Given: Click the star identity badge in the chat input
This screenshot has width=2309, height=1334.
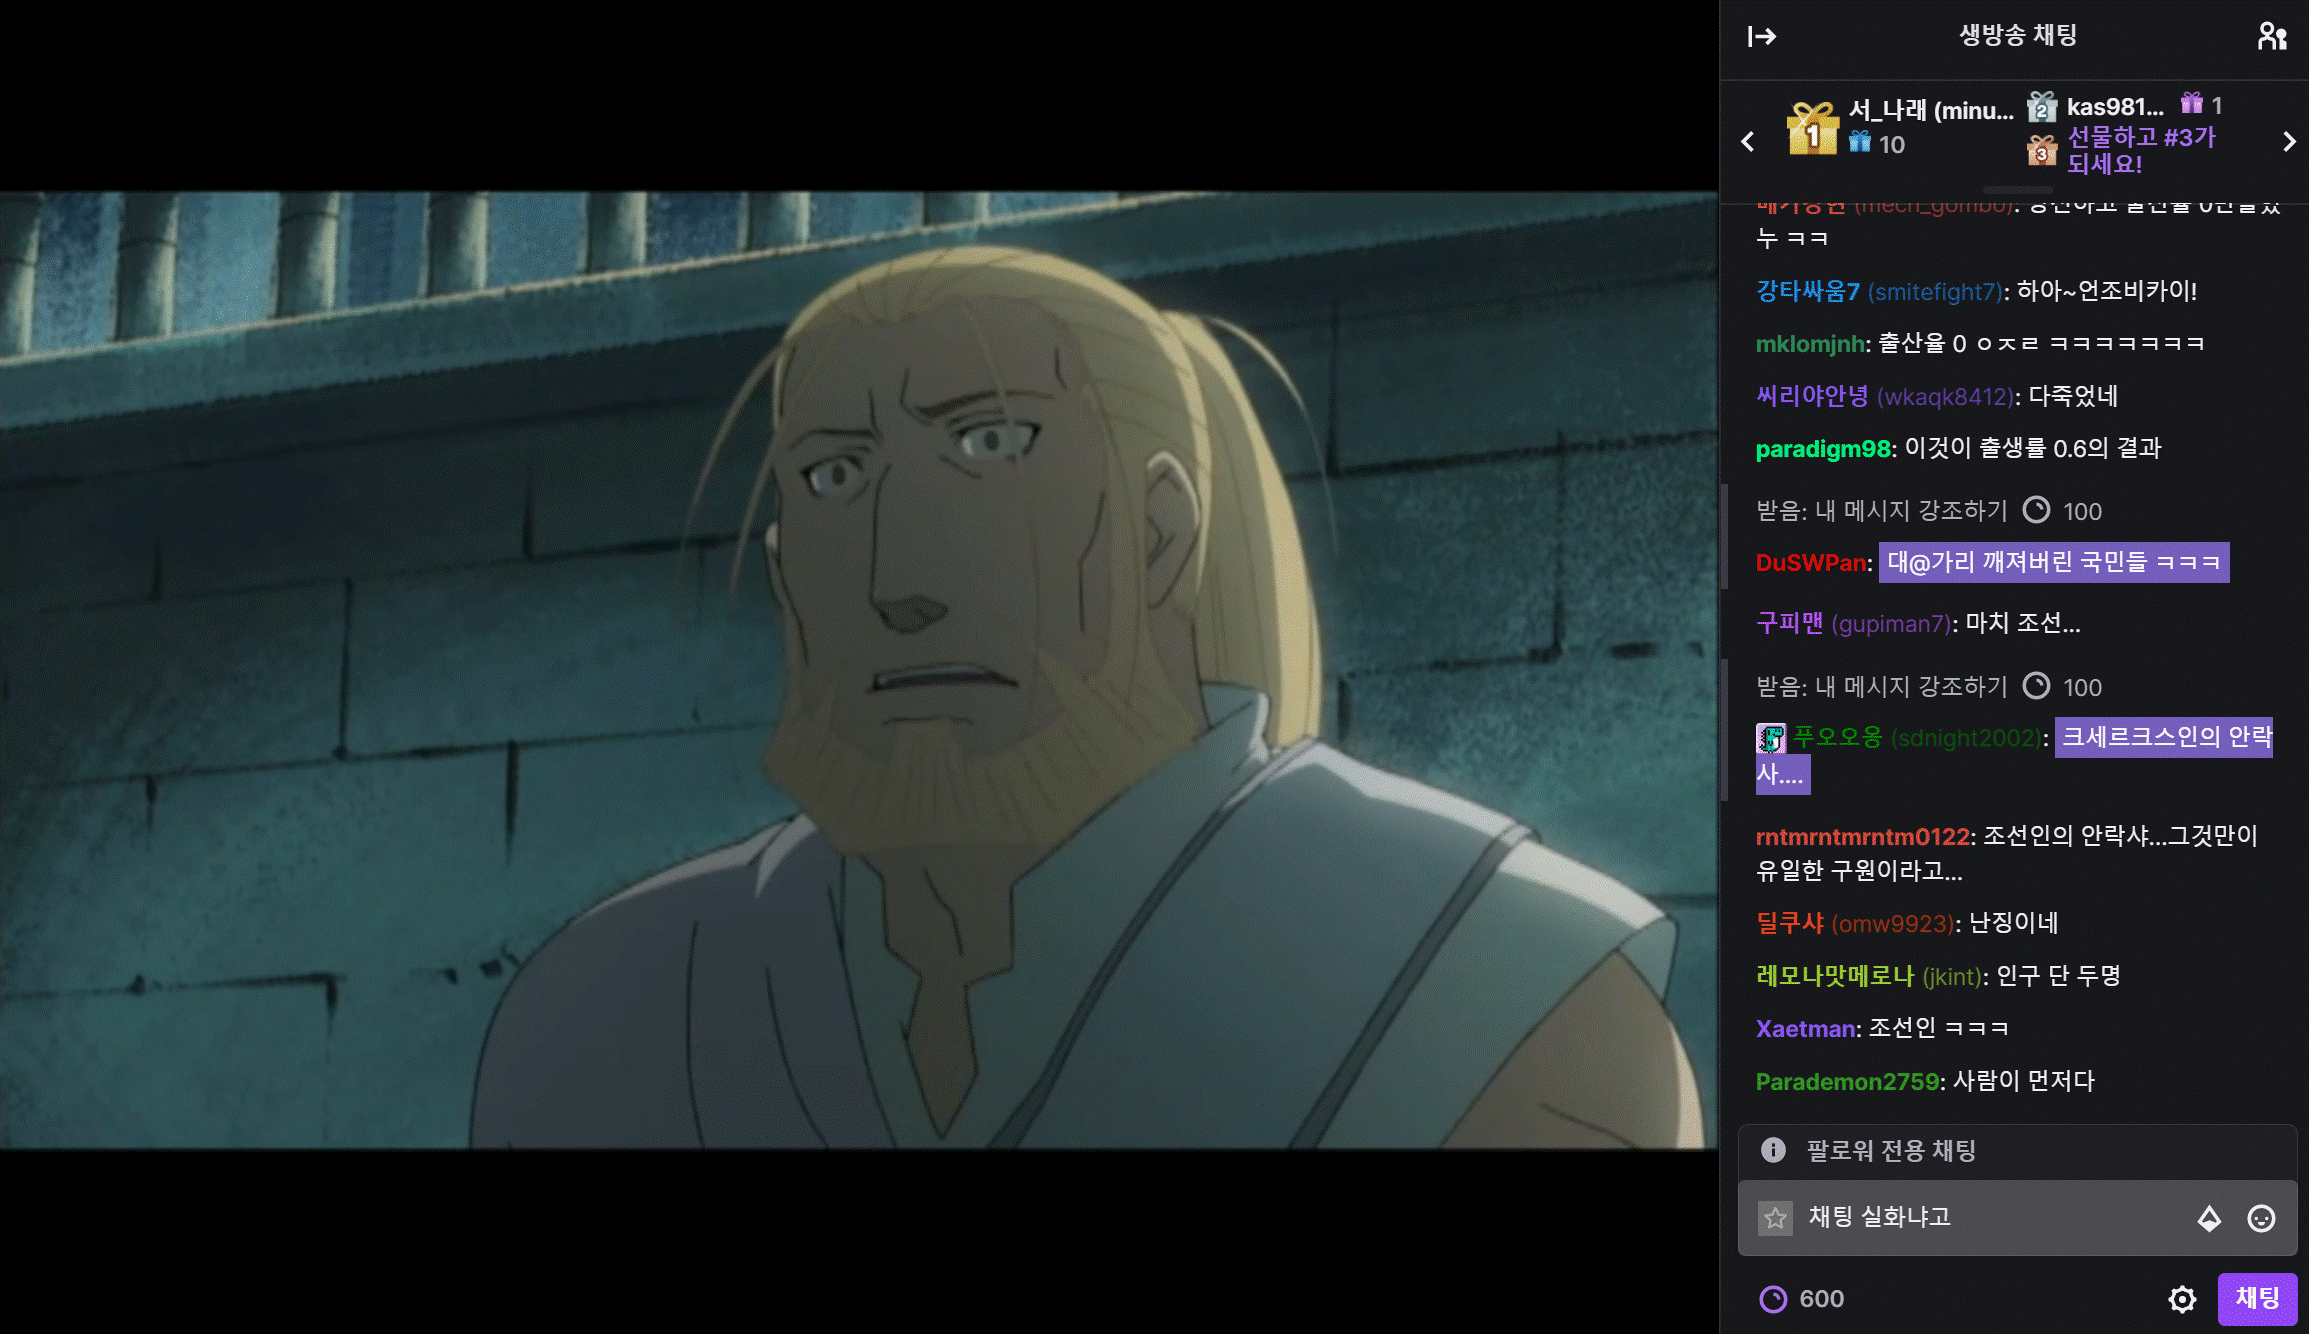Looking at the screenshot, I should [1775, 1218].
